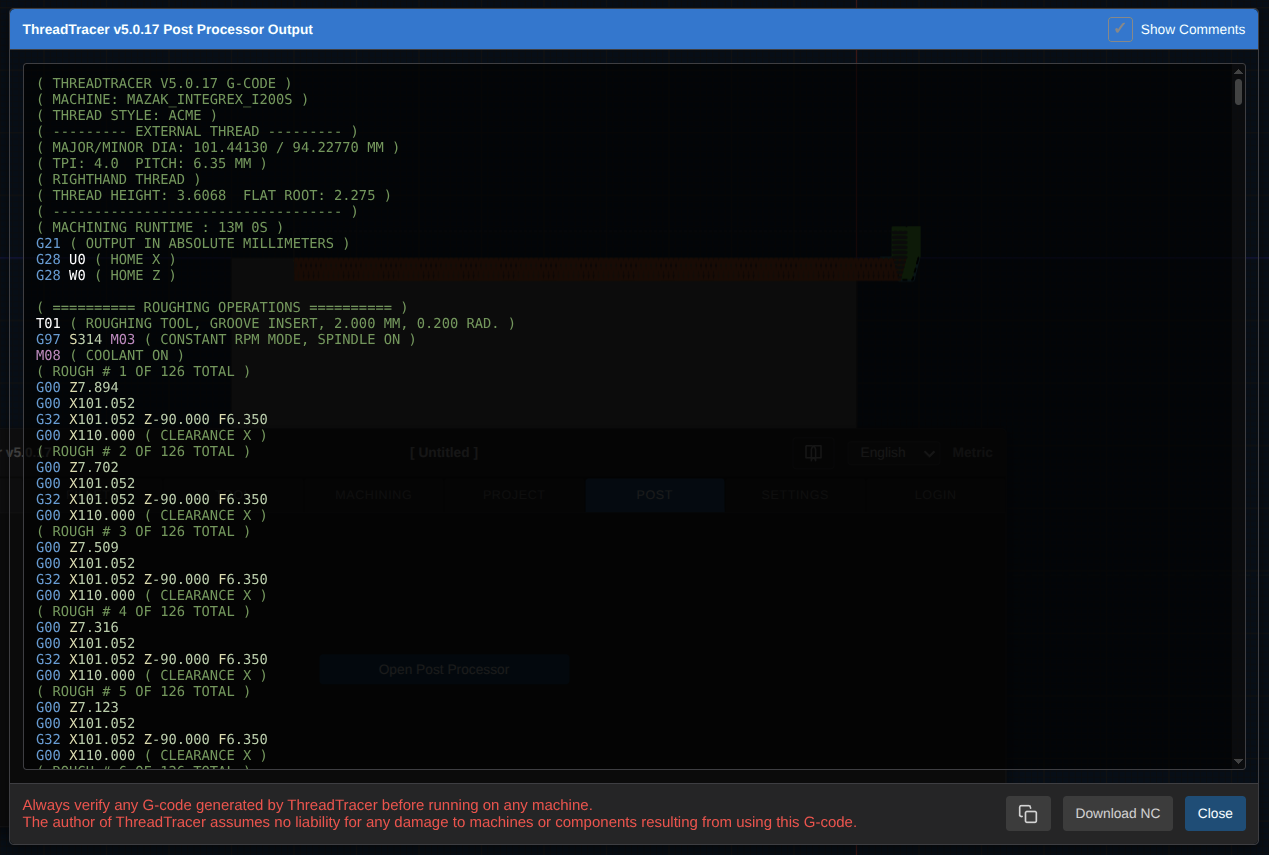Click the THREAD HEIGHT: 3.6068 line
The image size is (1269, 855).
[x=214, y=195]
